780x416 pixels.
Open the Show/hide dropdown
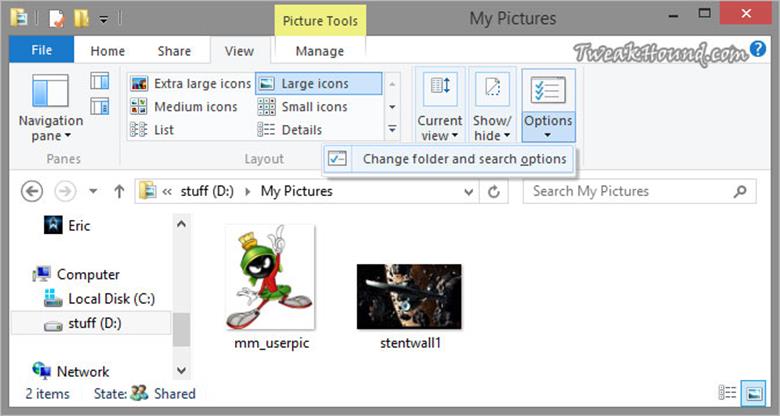[492, 105]
